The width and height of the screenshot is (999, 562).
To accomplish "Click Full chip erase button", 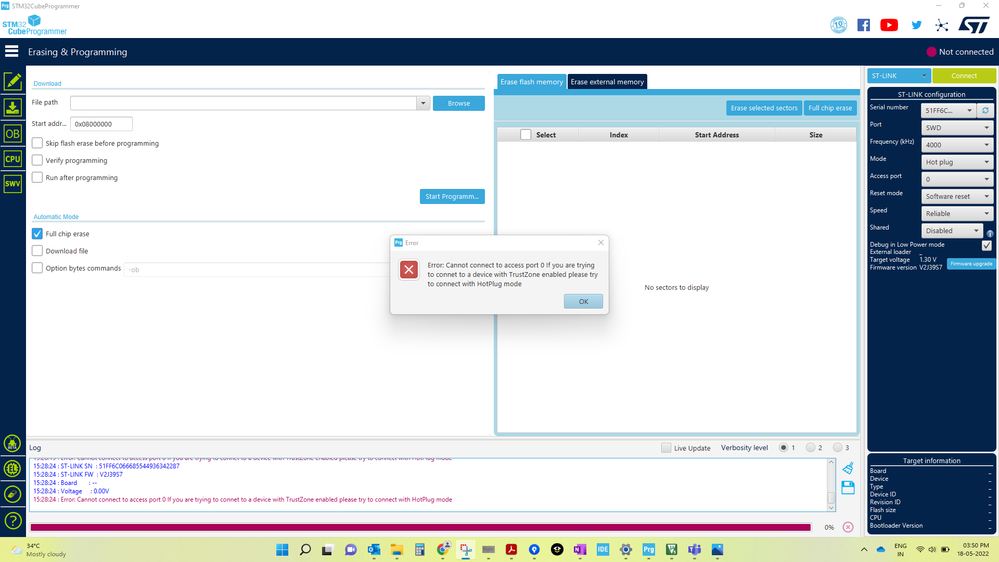I will tap(830, 108).
